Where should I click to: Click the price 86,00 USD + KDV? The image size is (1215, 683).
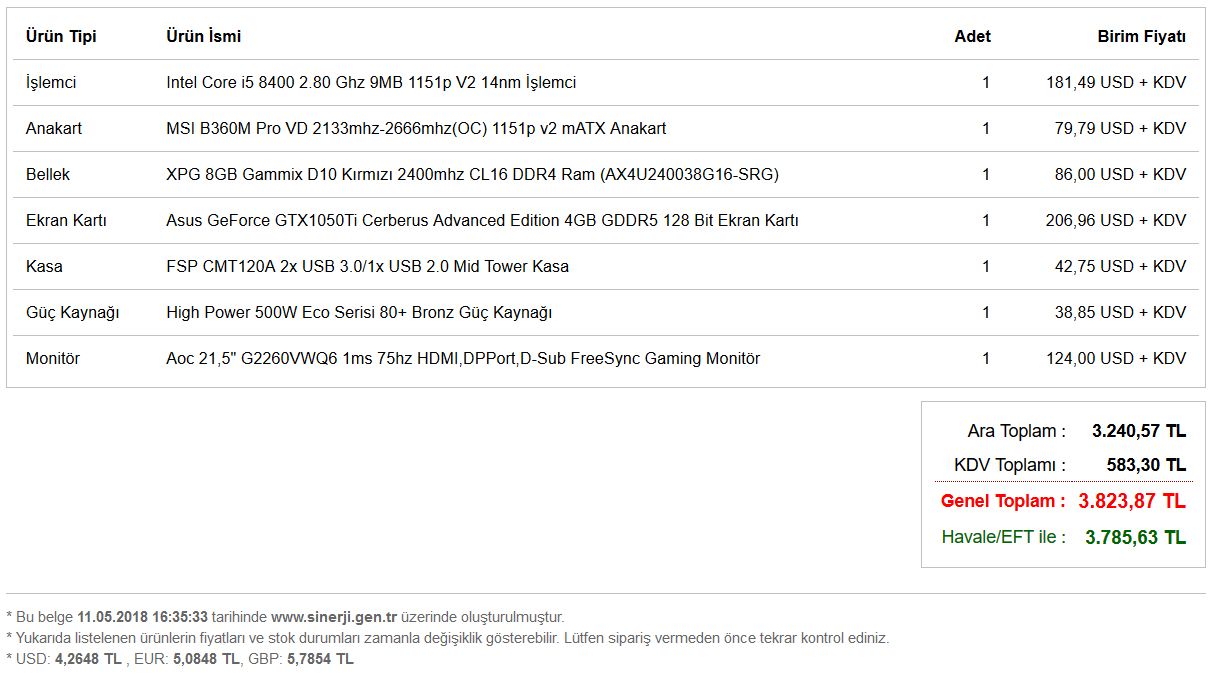(x=1120, y=174)
